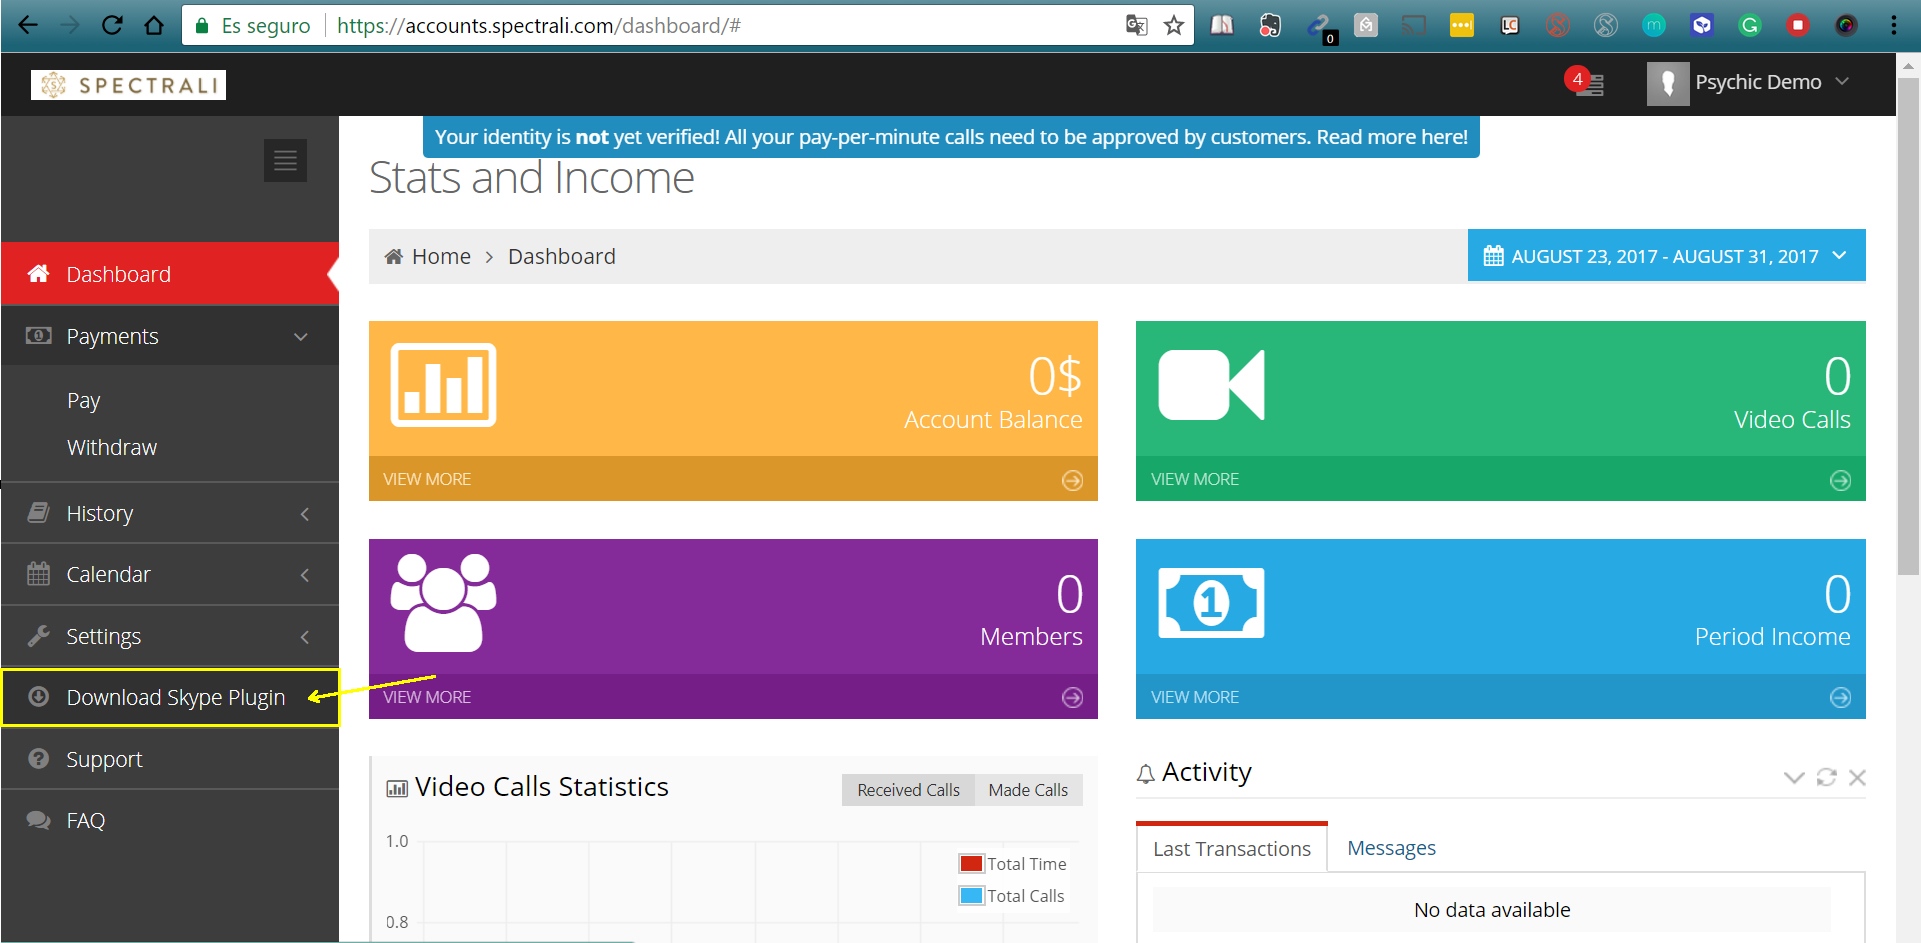This screenshot has height=943, width=1921.
Task: Click the Video Calls camera icon
Action: [x=1211, y=385]
